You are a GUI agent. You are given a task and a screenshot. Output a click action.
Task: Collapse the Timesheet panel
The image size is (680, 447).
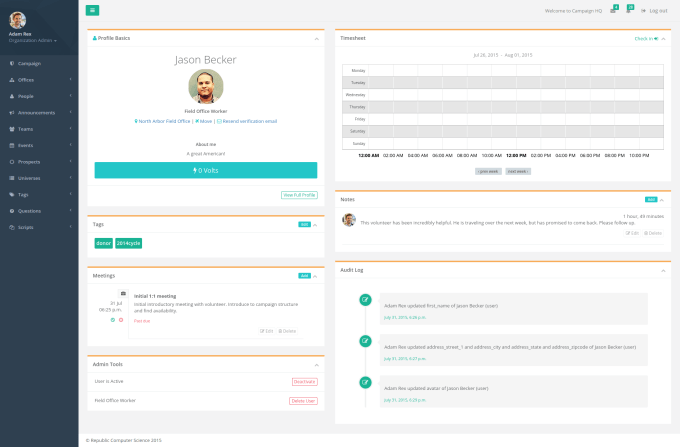663,39
